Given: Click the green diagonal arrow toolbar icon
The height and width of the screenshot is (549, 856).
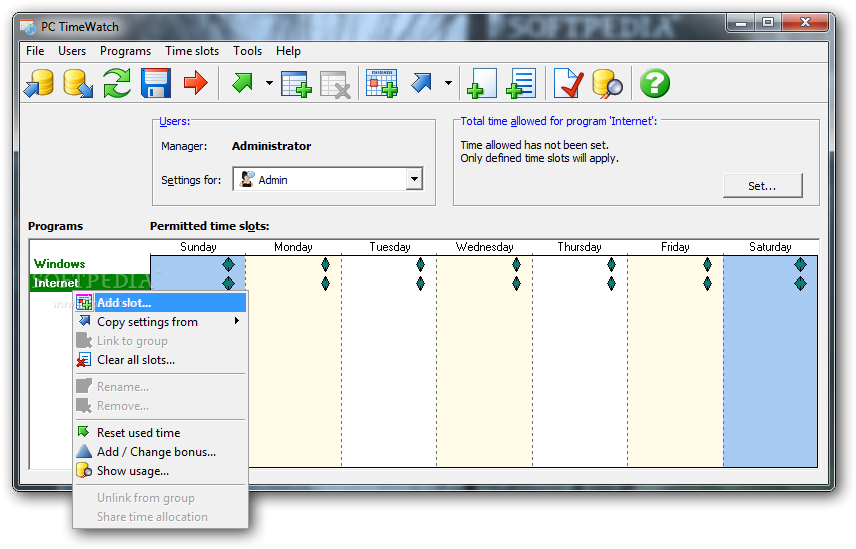Looking at the screenshot, I should (x=242, y=83).
